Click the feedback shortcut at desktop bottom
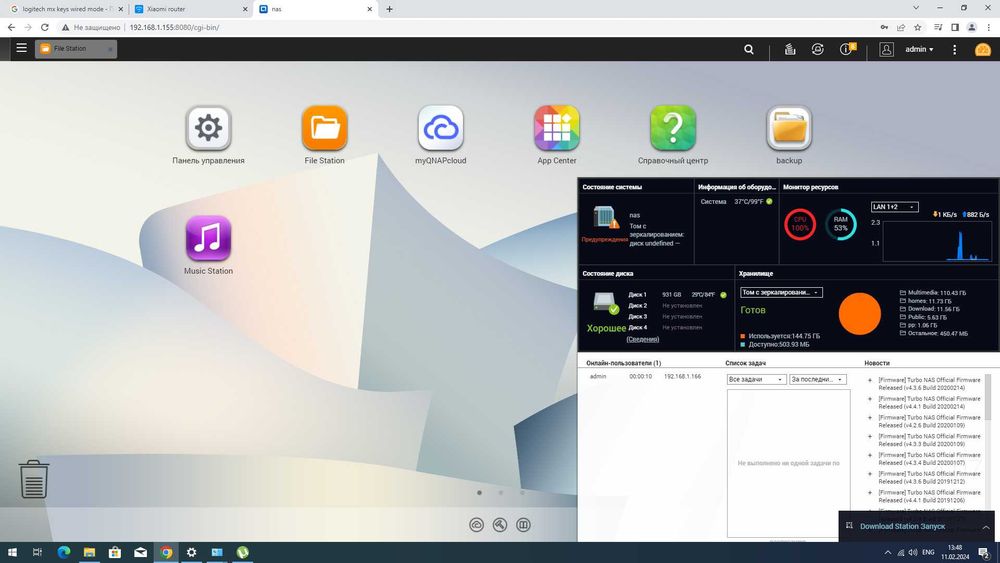This screenshot has height=563, width=1000. 524,525
